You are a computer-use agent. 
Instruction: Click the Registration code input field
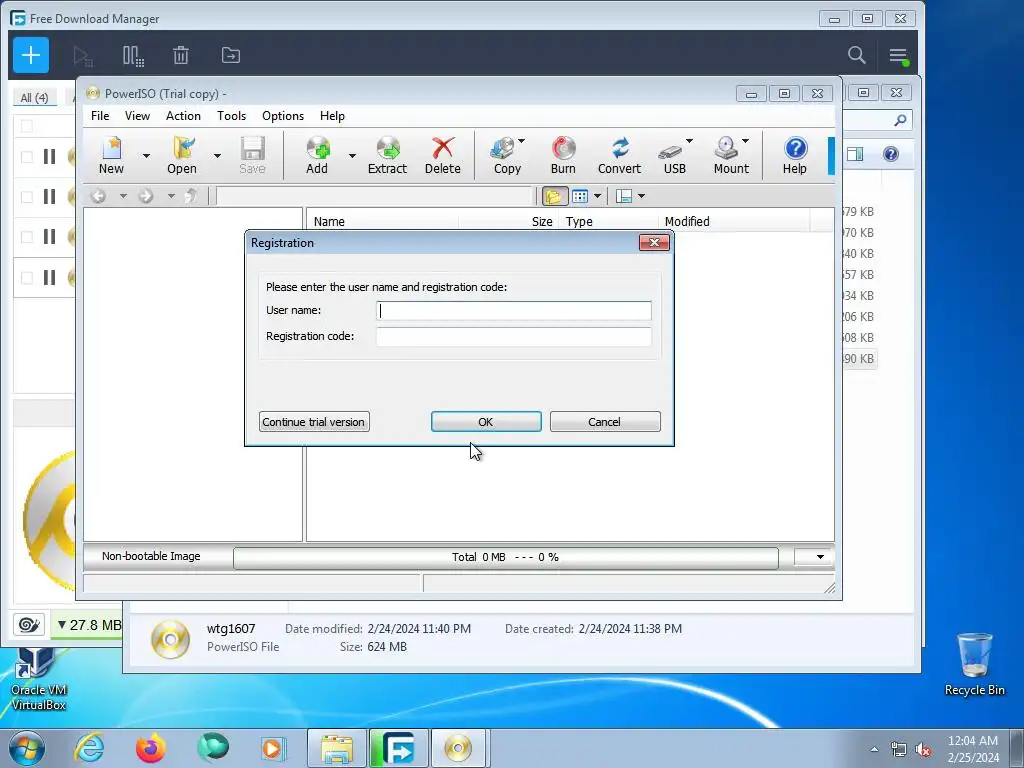click(514, 337)
